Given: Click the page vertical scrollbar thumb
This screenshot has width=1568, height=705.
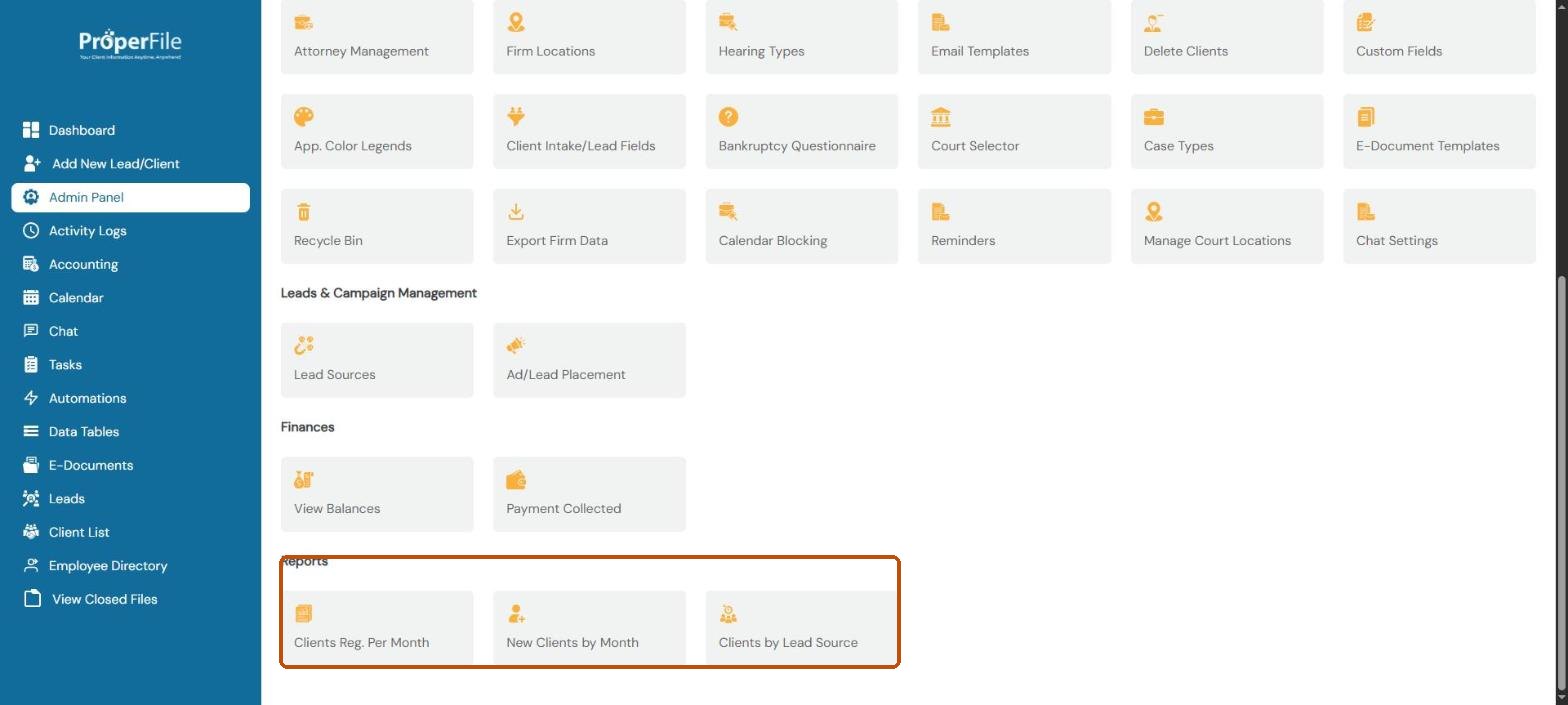Looking at the screenshot, I should point(1561,483).
